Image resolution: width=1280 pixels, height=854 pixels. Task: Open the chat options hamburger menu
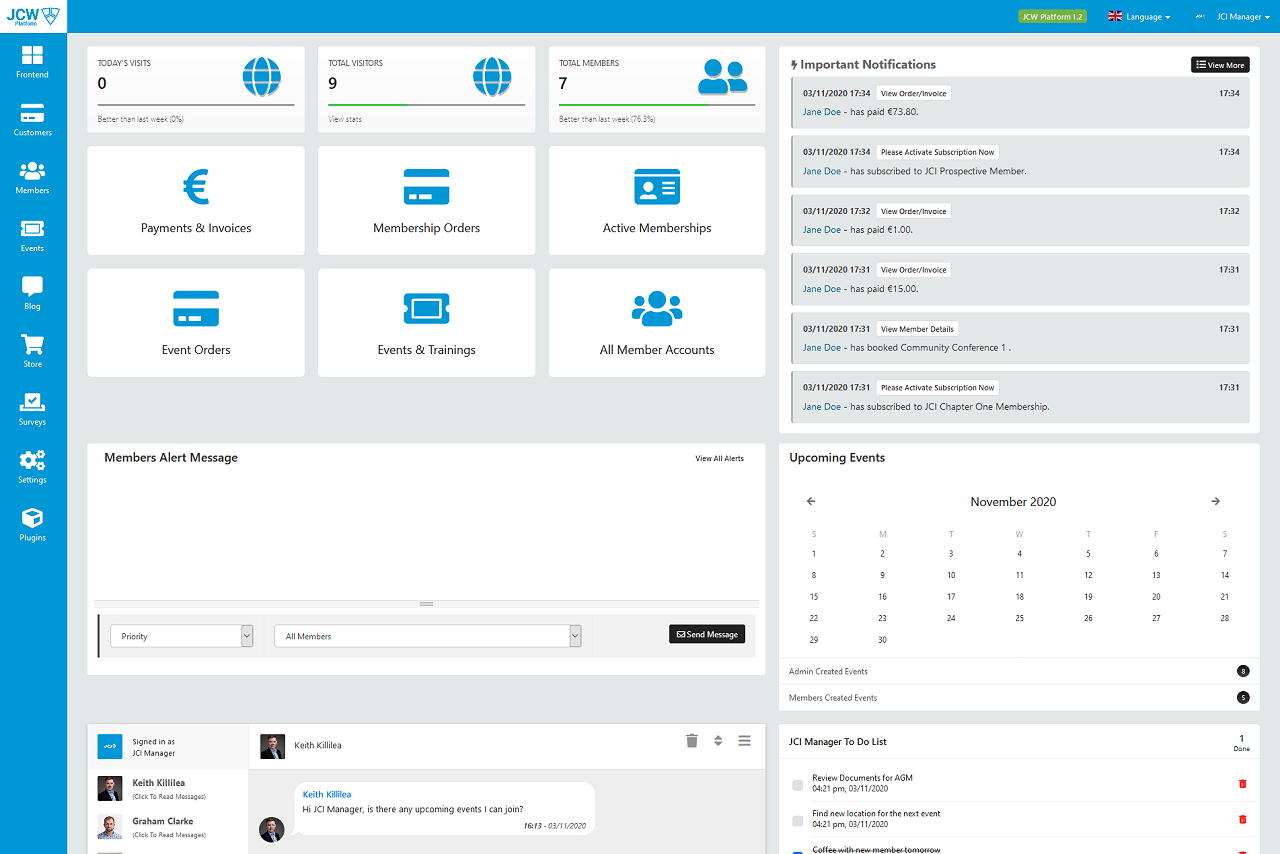click(744, 740)
